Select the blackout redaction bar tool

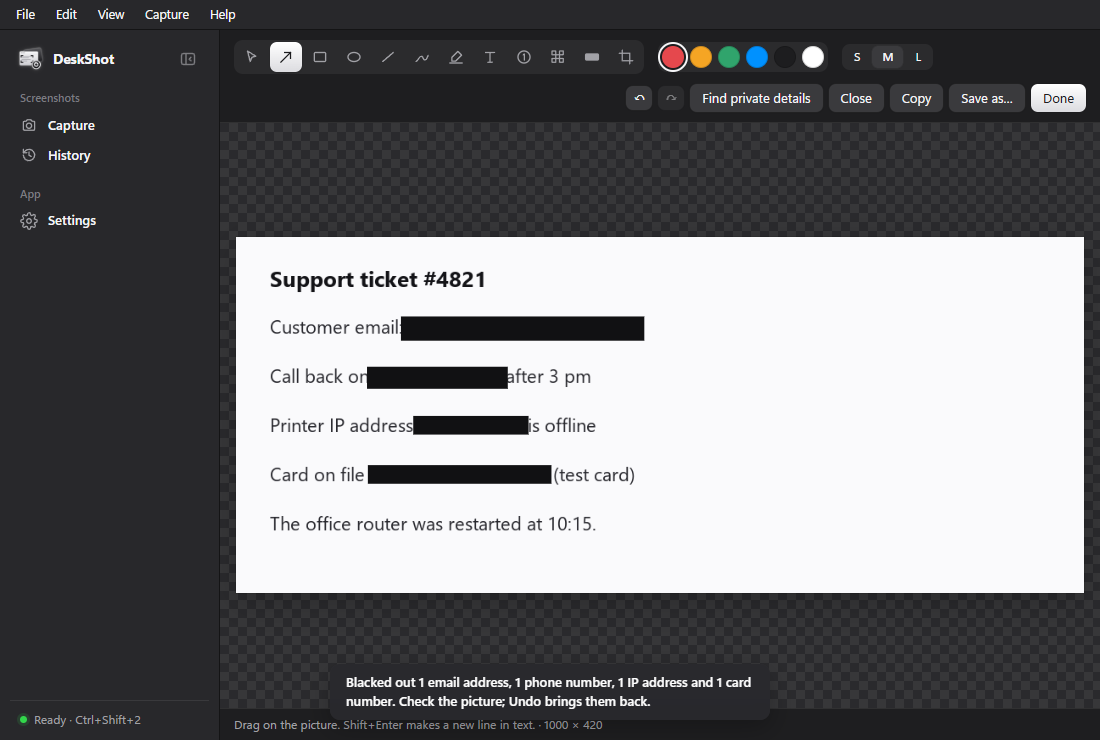click(x=592, y=57)
